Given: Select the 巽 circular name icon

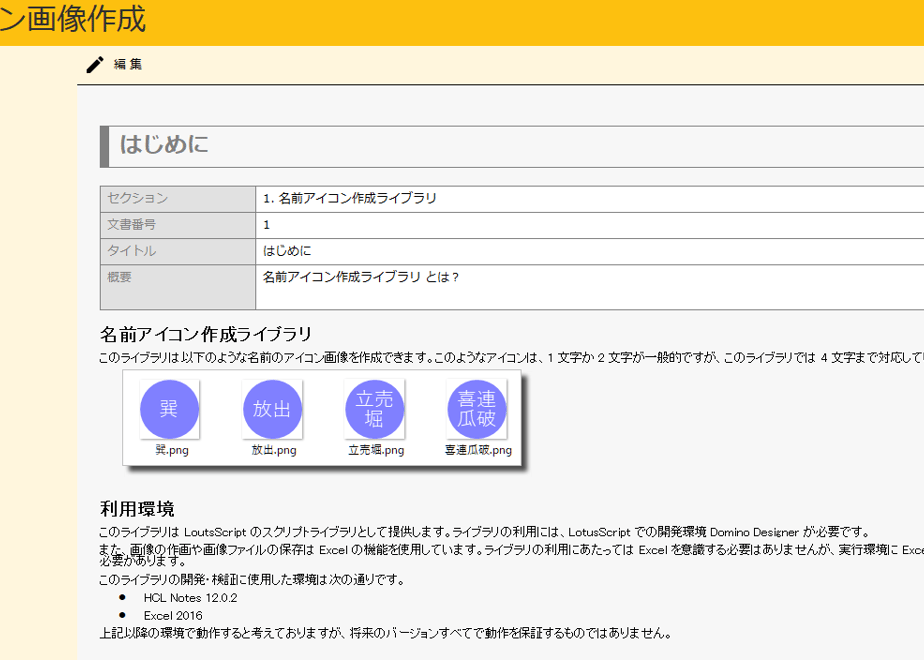Looking at the screenshot, I should coord(170,409).
